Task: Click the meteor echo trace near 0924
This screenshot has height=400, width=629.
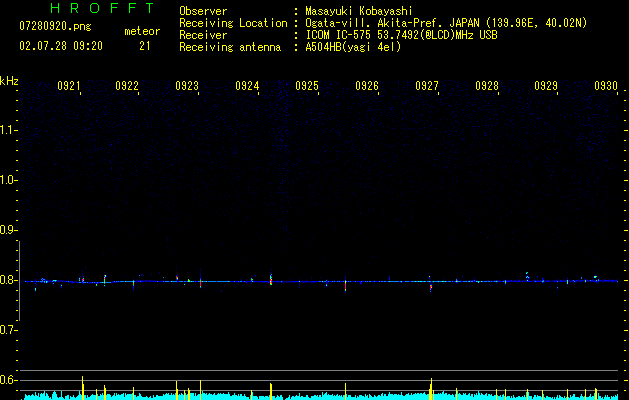Action: click(x=271, y=279)
